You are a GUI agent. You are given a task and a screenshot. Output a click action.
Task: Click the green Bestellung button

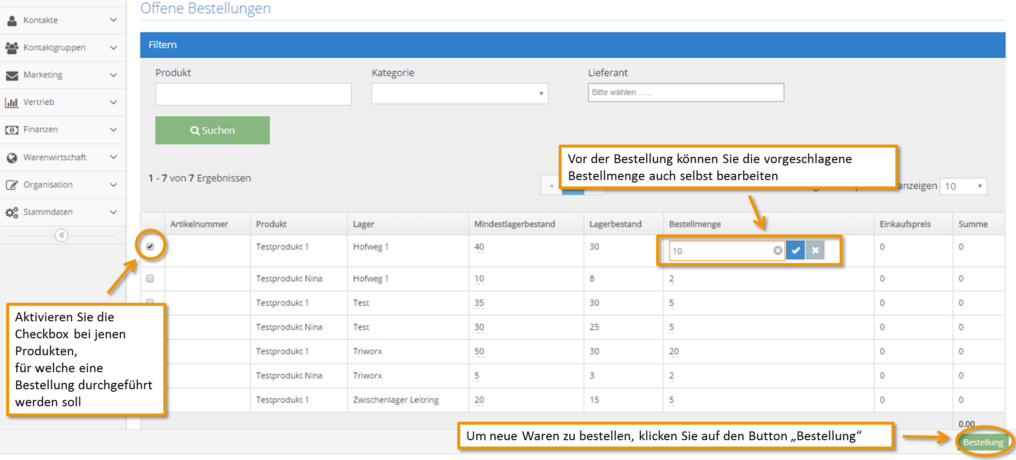[984, 443]
